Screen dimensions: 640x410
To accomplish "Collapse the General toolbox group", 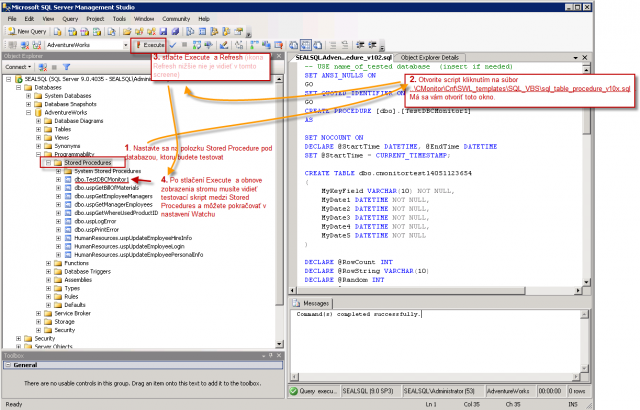I will (8, 365).
